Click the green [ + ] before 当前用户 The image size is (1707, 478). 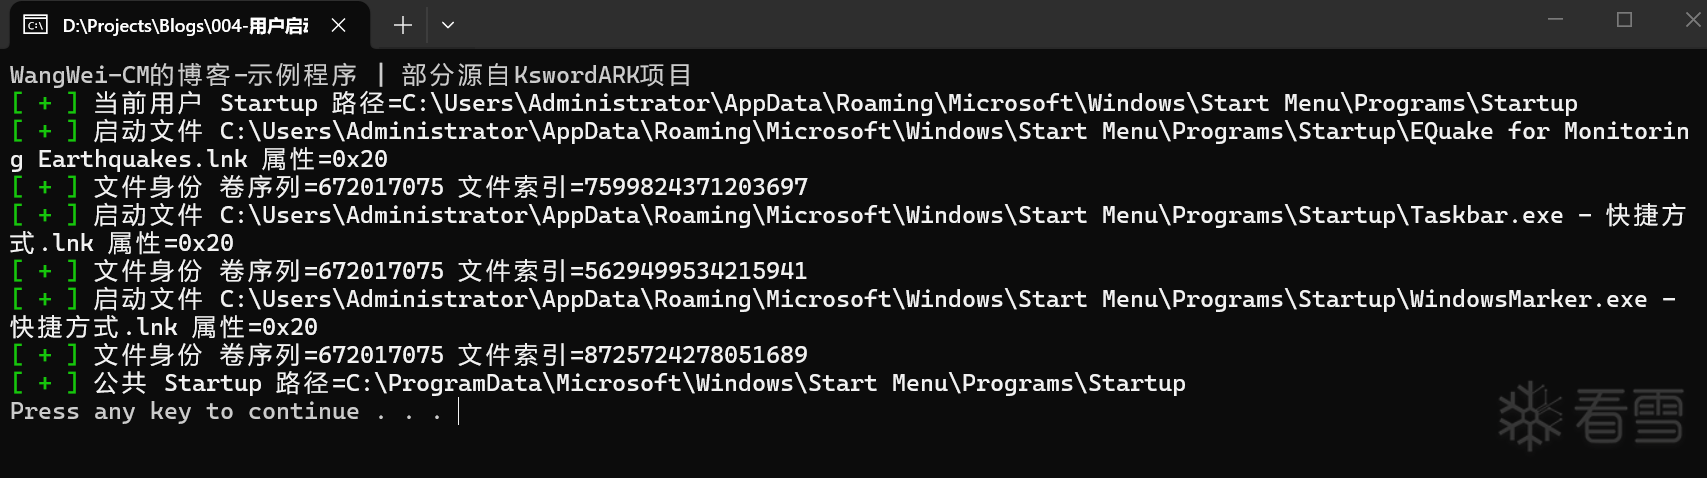pyautogui.click(x=45, y=103)
